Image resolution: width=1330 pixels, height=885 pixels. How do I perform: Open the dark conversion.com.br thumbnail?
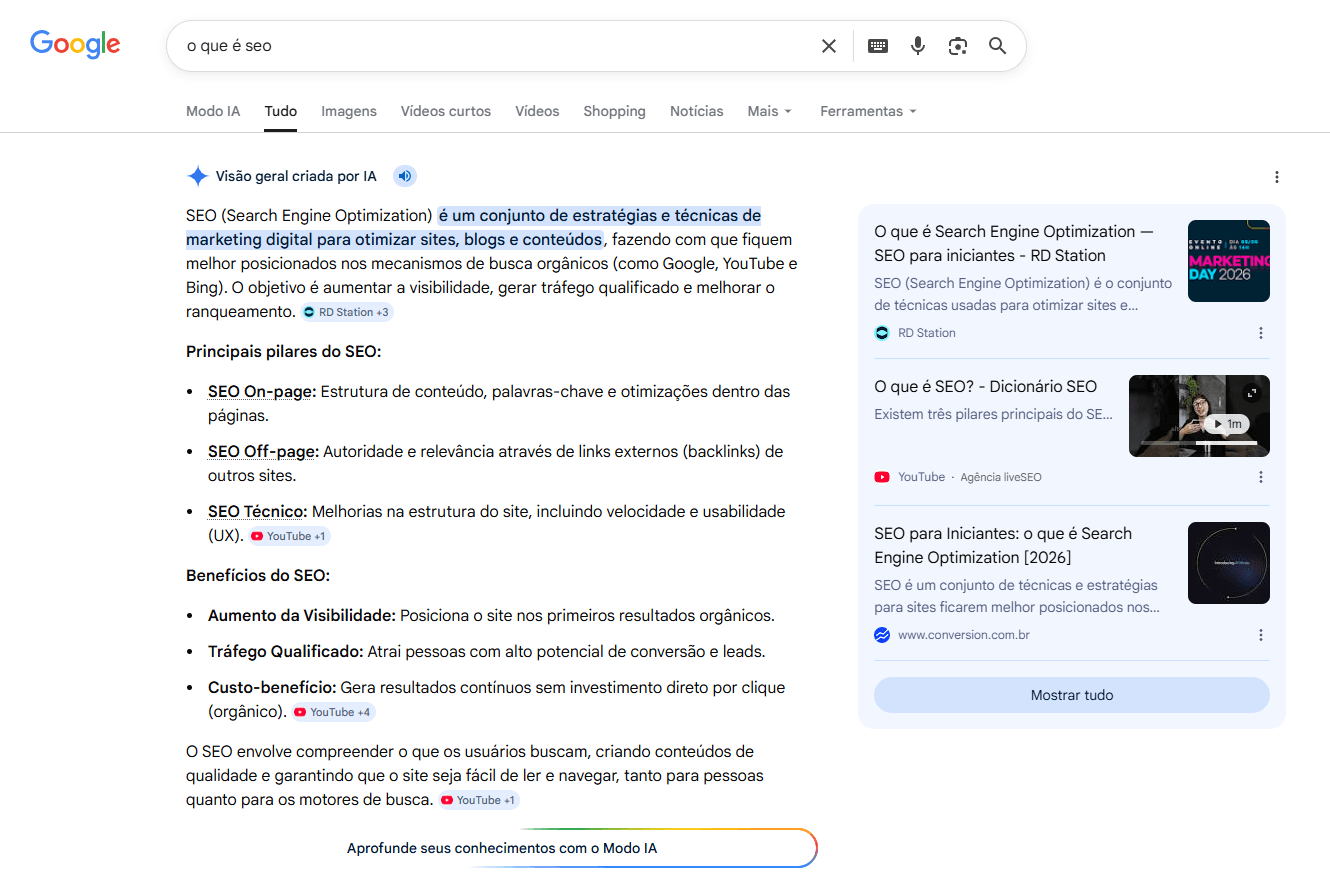[1229, 563]
